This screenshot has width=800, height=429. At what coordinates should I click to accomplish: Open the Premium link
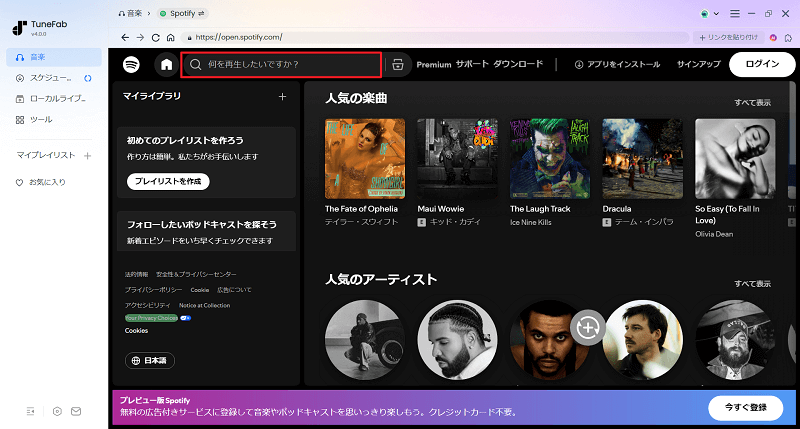(x=434, y=65)
